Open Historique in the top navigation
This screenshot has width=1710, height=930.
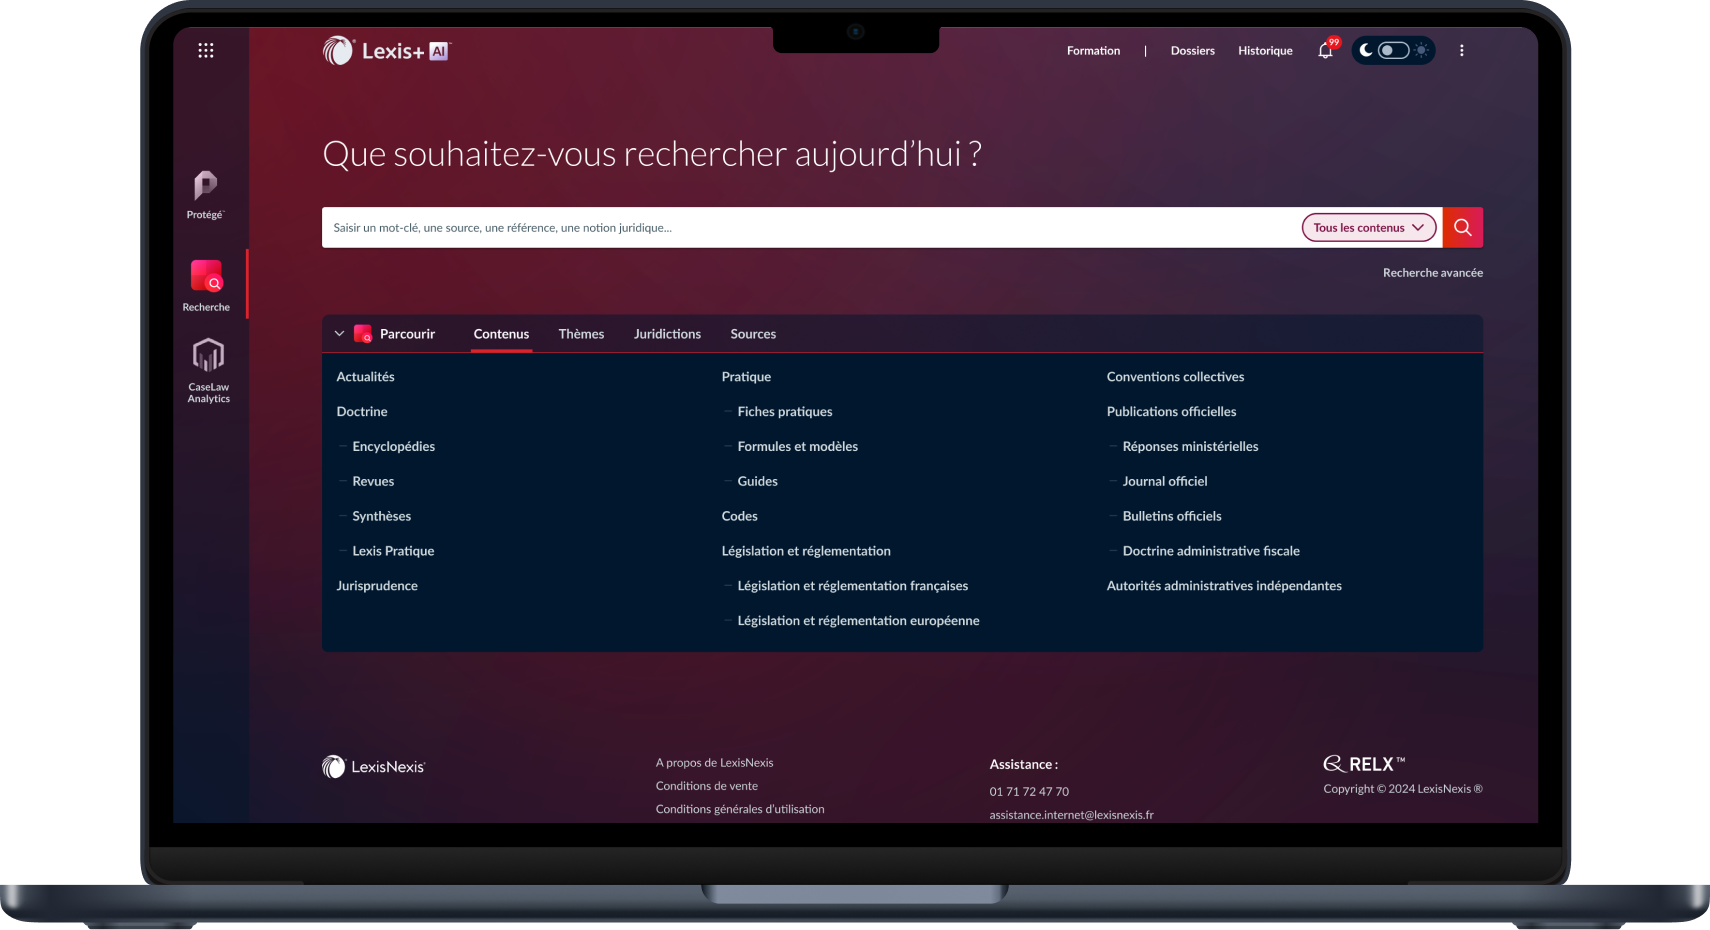coord(1265,50)
